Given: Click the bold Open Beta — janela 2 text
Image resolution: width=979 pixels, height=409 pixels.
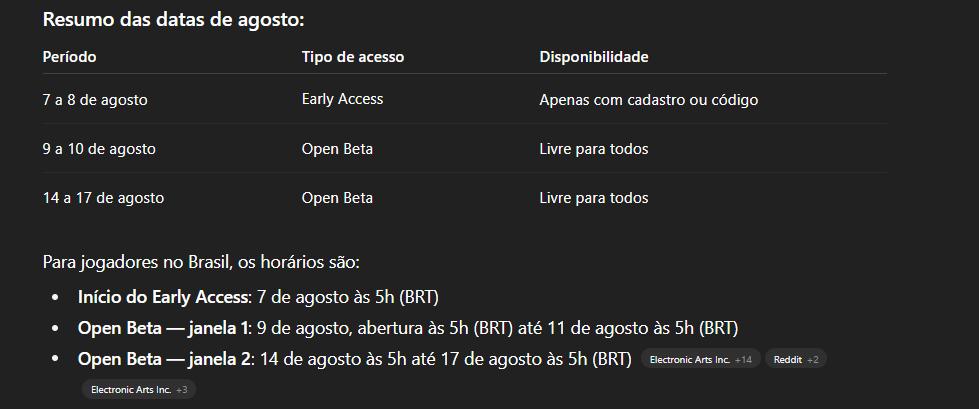Looking at the screenshot, I should [165, 358].
